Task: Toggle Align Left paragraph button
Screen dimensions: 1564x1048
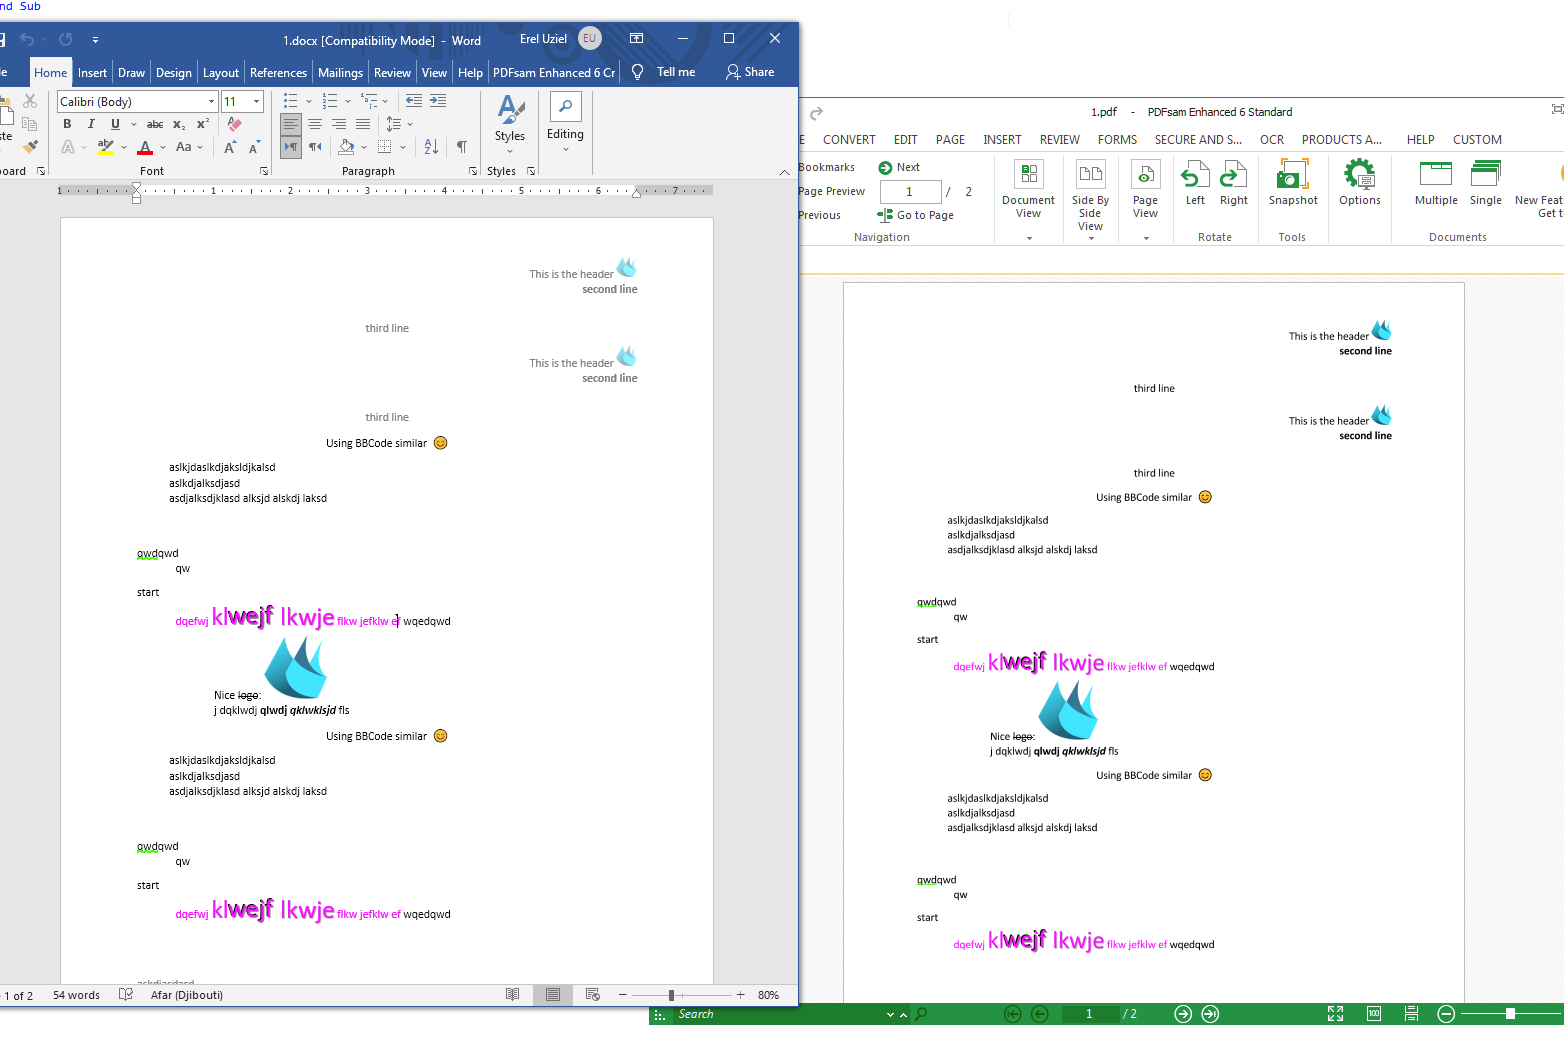Action: point(291,124)
